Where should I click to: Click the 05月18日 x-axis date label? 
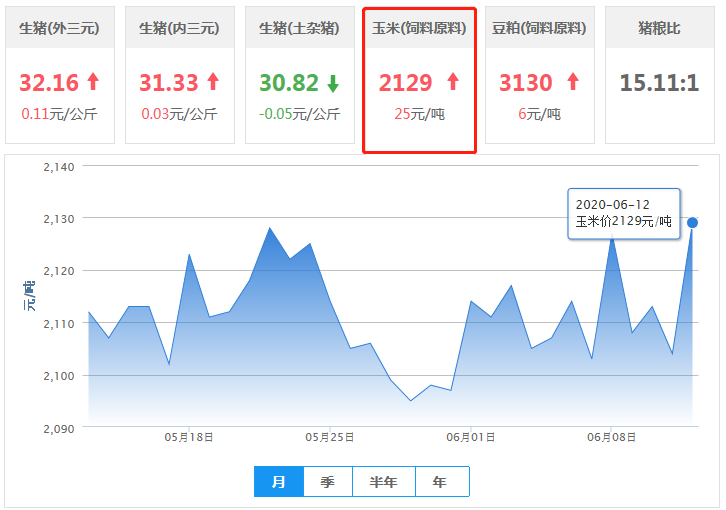(x=189, y=436)
